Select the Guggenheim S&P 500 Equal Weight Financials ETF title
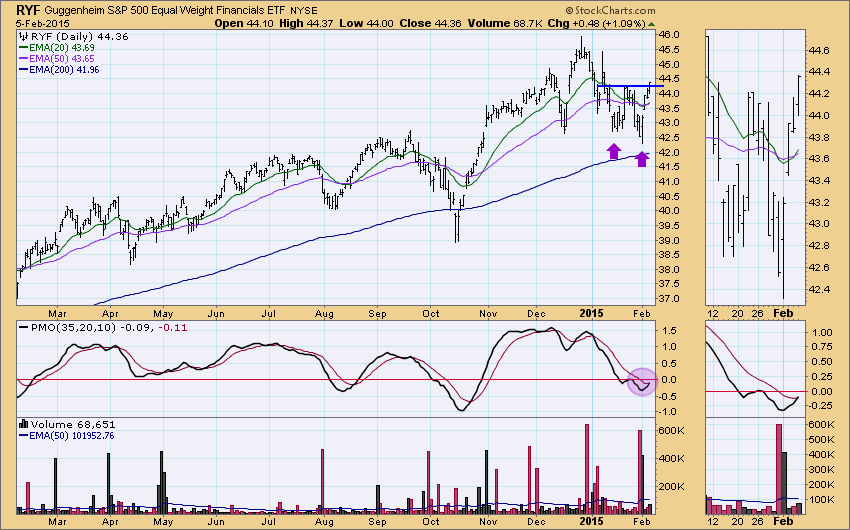Viewport: 850px width, 530px height. 165,10
